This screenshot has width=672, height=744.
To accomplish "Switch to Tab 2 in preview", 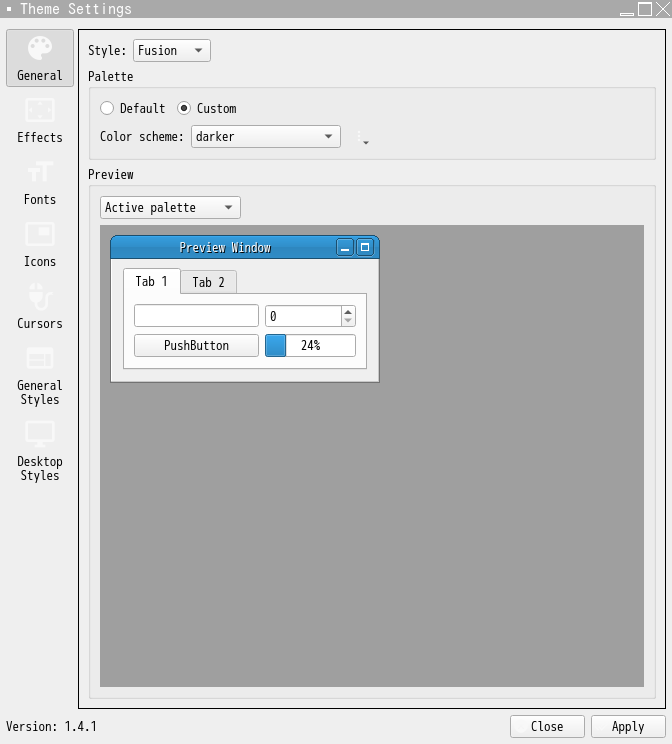I will point(208,282).
